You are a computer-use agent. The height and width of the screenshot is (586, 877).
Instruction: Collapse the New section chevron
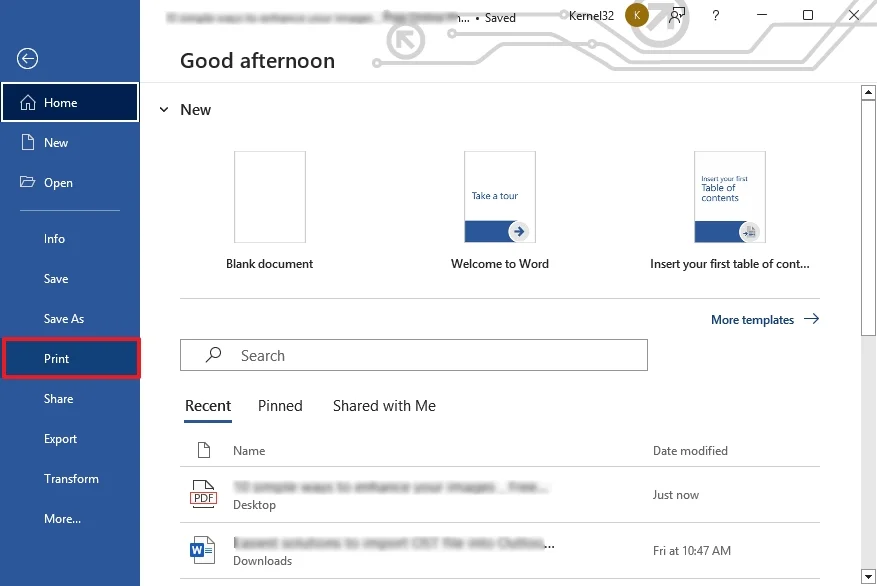coord(164,110)
